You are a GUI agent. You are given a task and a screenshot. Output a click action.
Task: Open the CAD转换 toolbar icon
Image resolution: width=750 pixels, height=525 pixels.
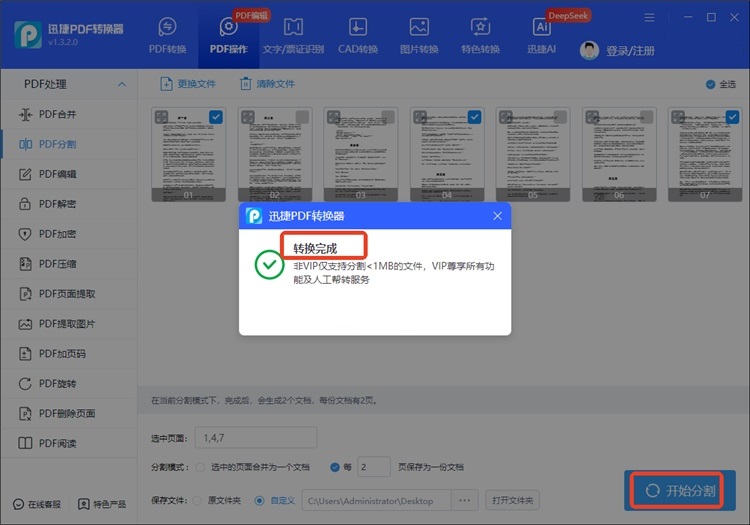357,34
